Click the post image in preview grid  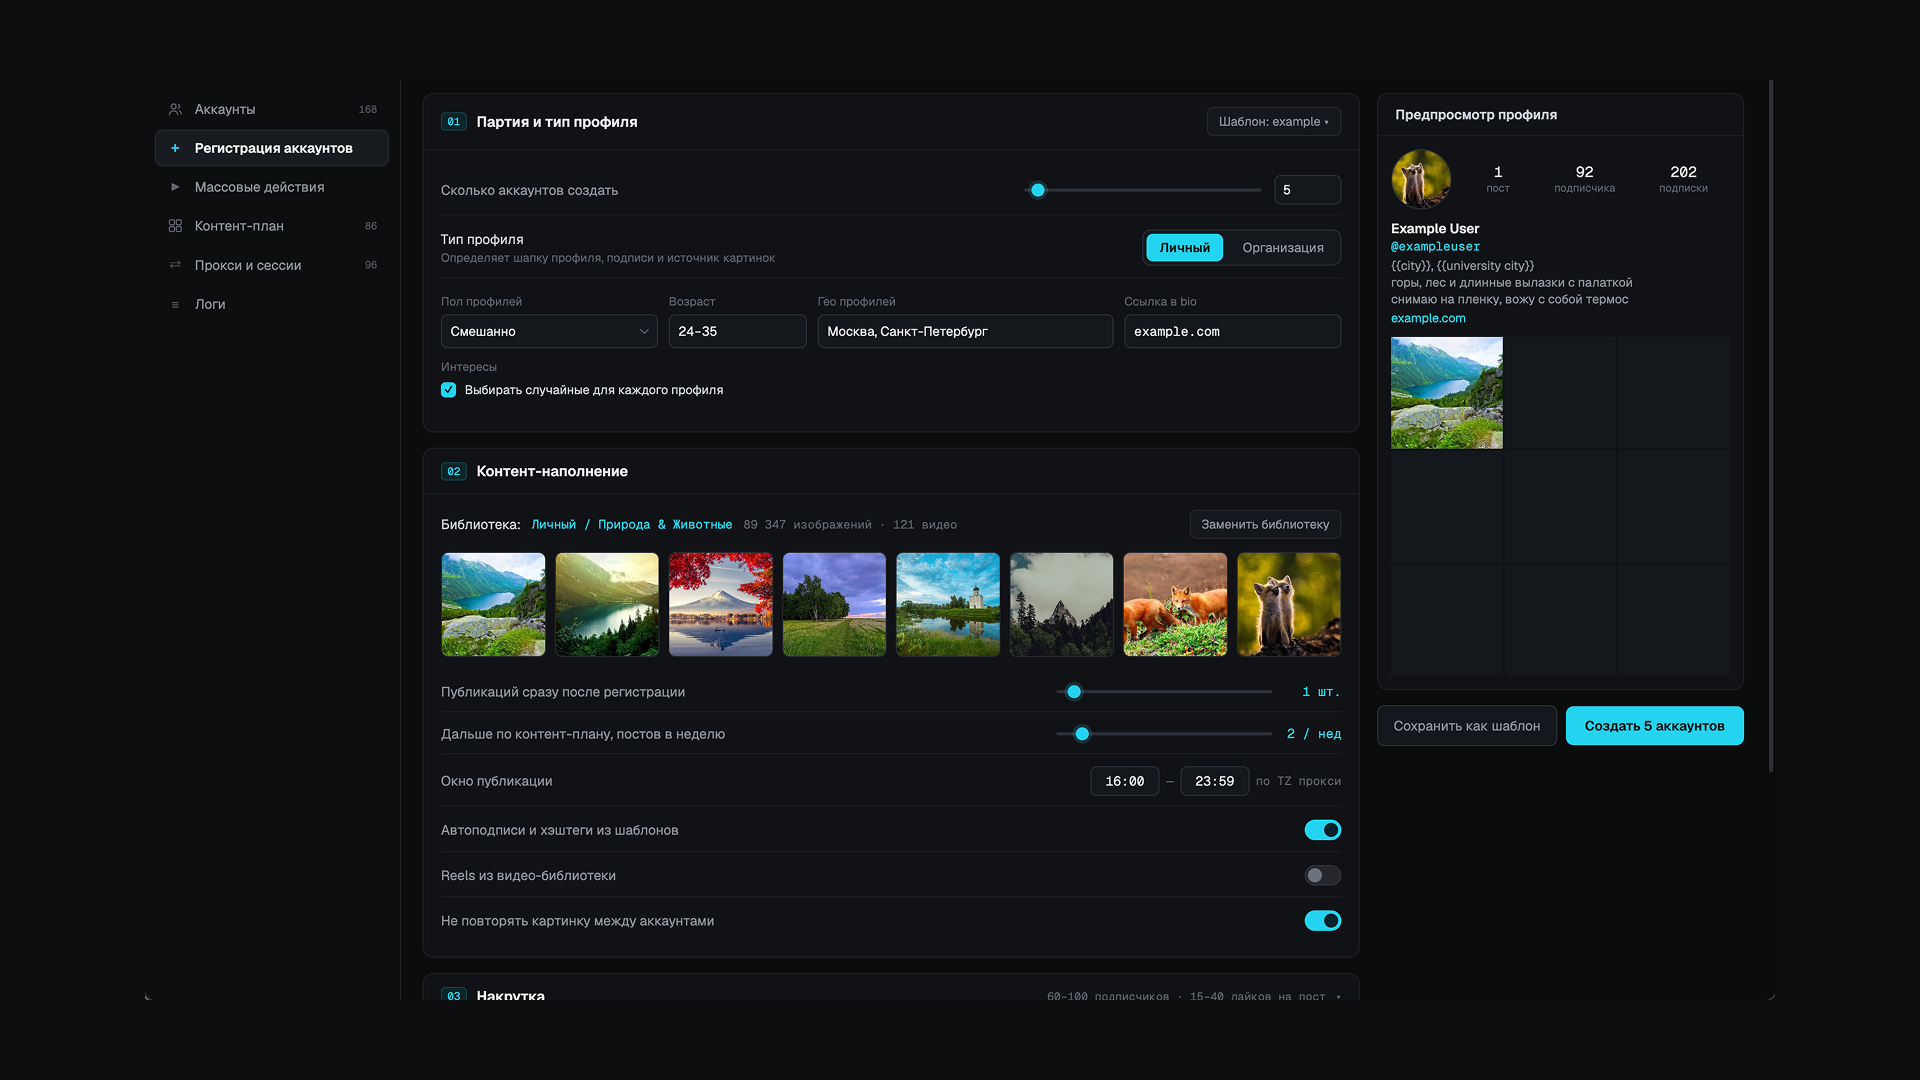[x=1446, y=393]
